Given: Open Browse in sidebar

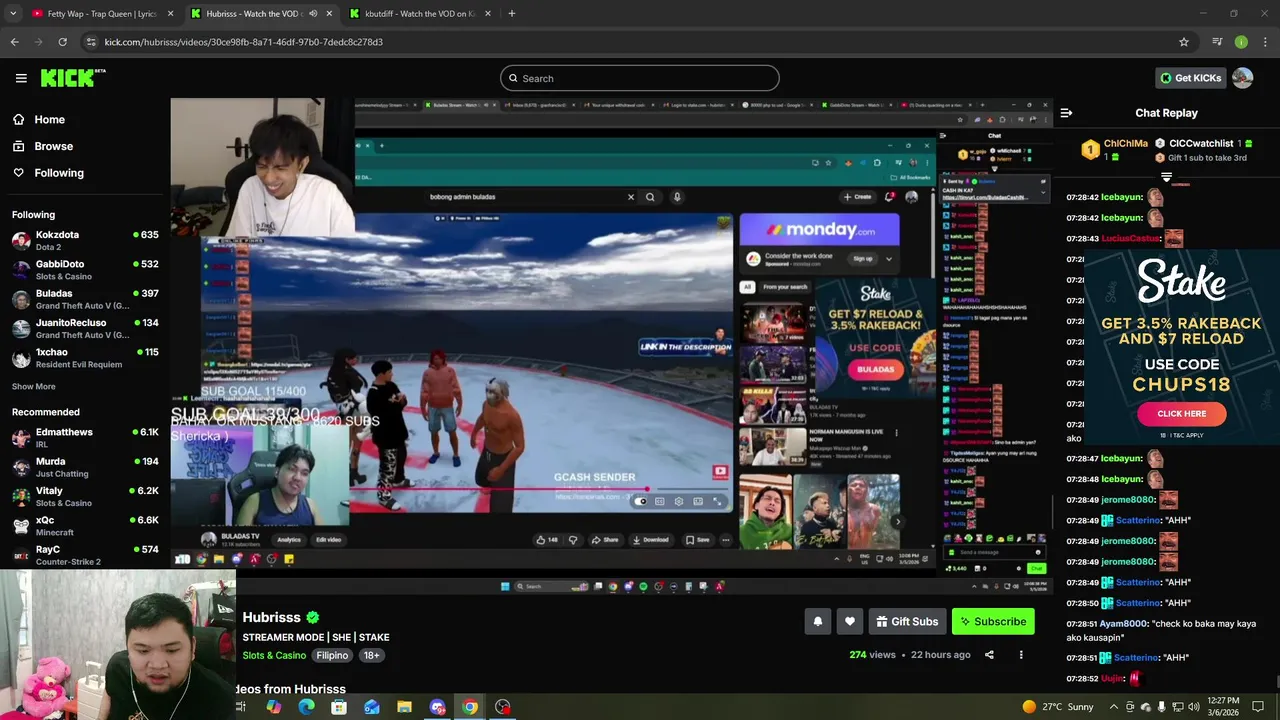Looking at the screenshot, I should coord(53,146).
